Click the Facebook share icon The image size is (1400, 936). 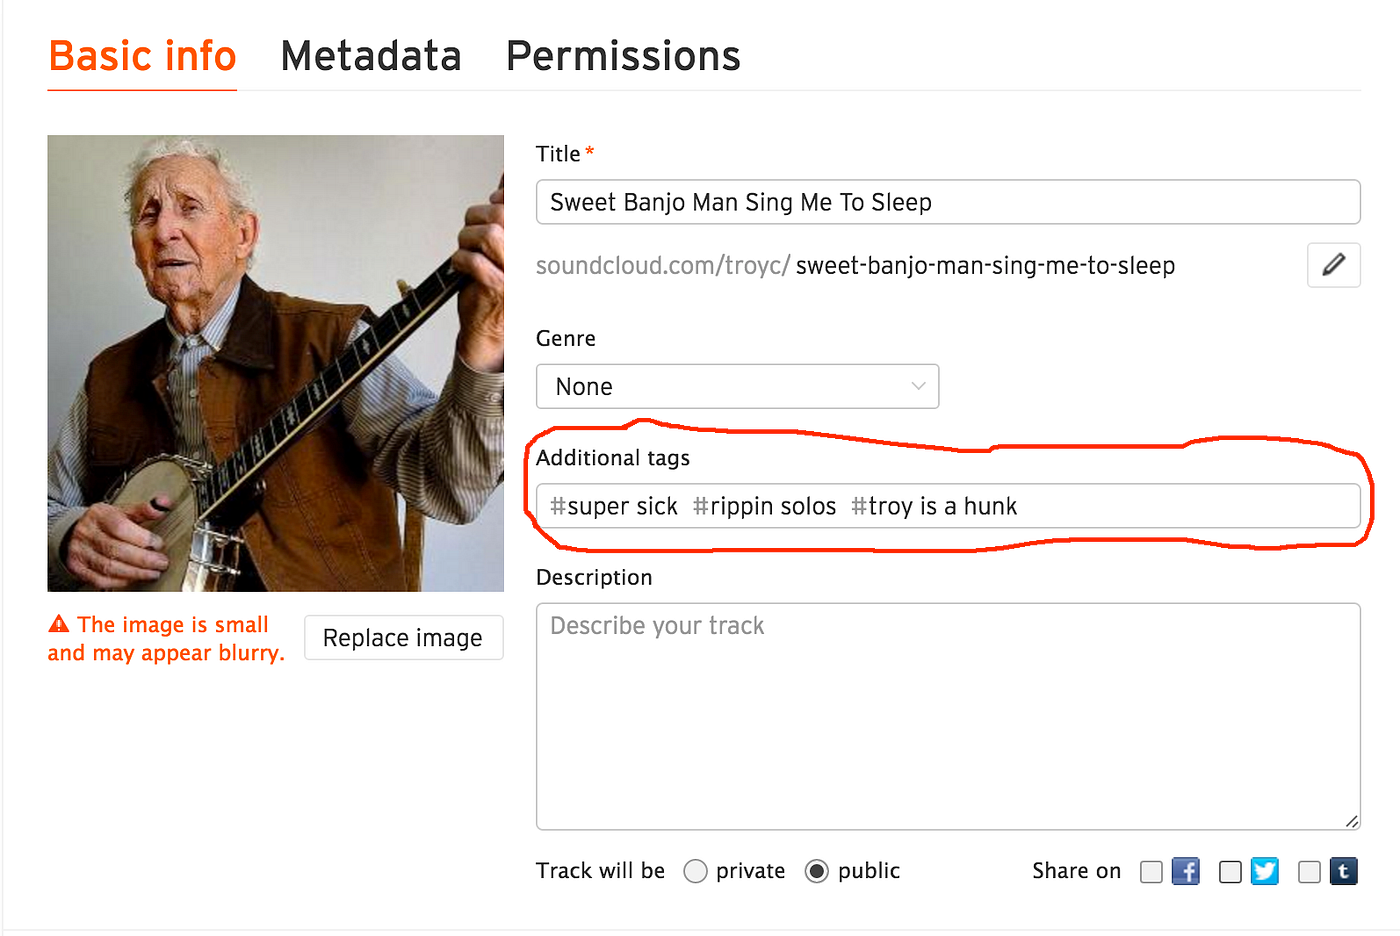click(1186, 871)
